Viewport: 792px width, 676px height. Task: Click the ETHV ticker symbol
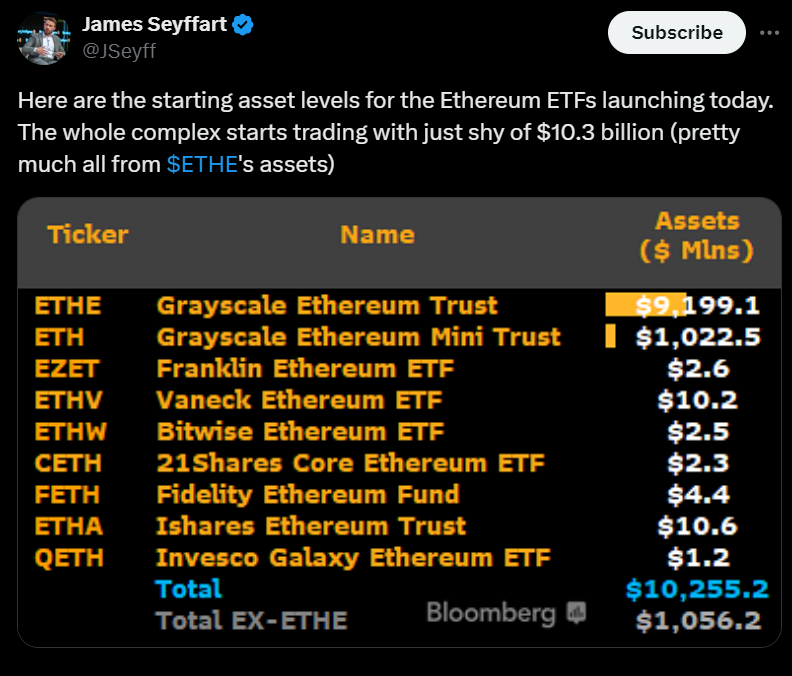click(x=69, y=400)
